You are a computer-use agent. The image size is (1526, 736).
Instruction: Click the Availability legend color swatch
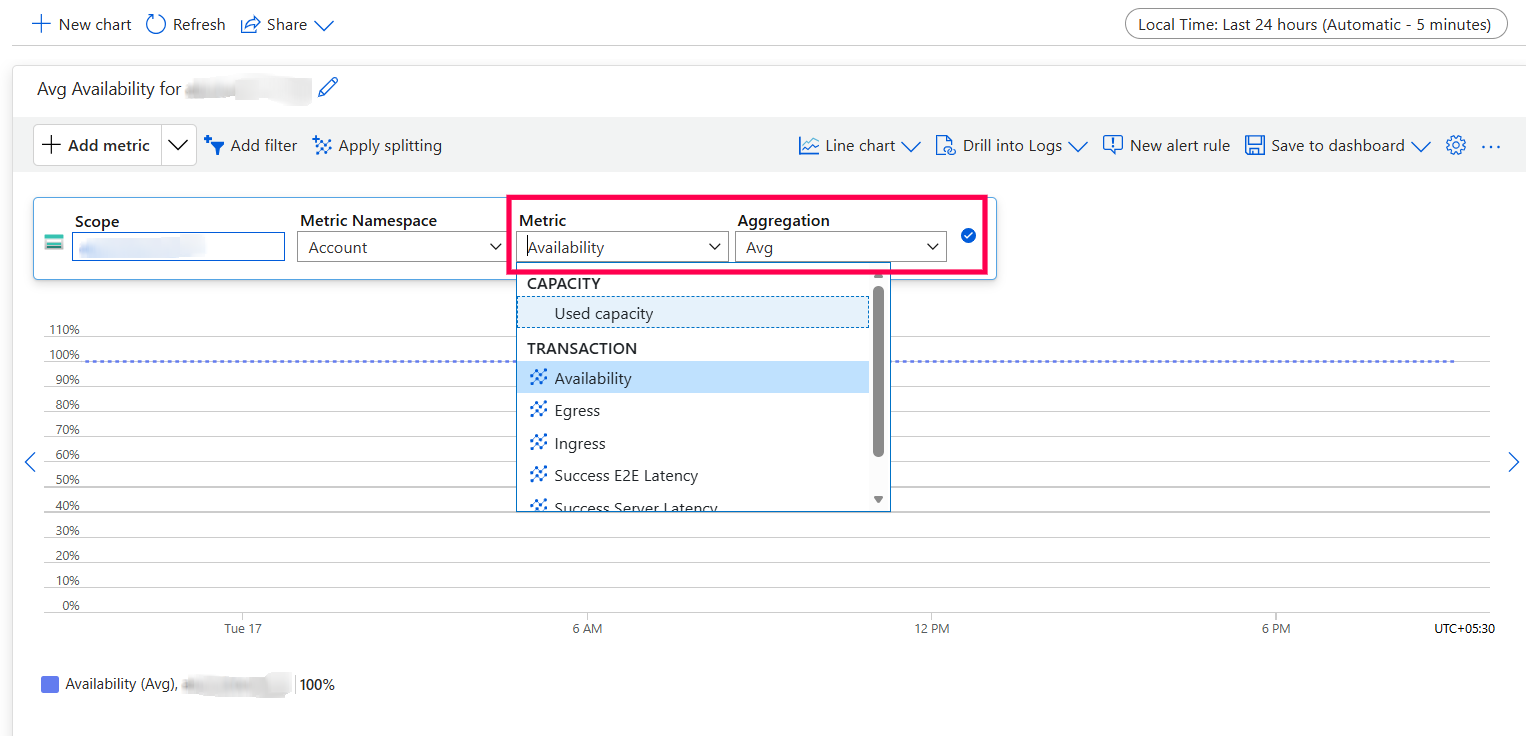[50, 684]
